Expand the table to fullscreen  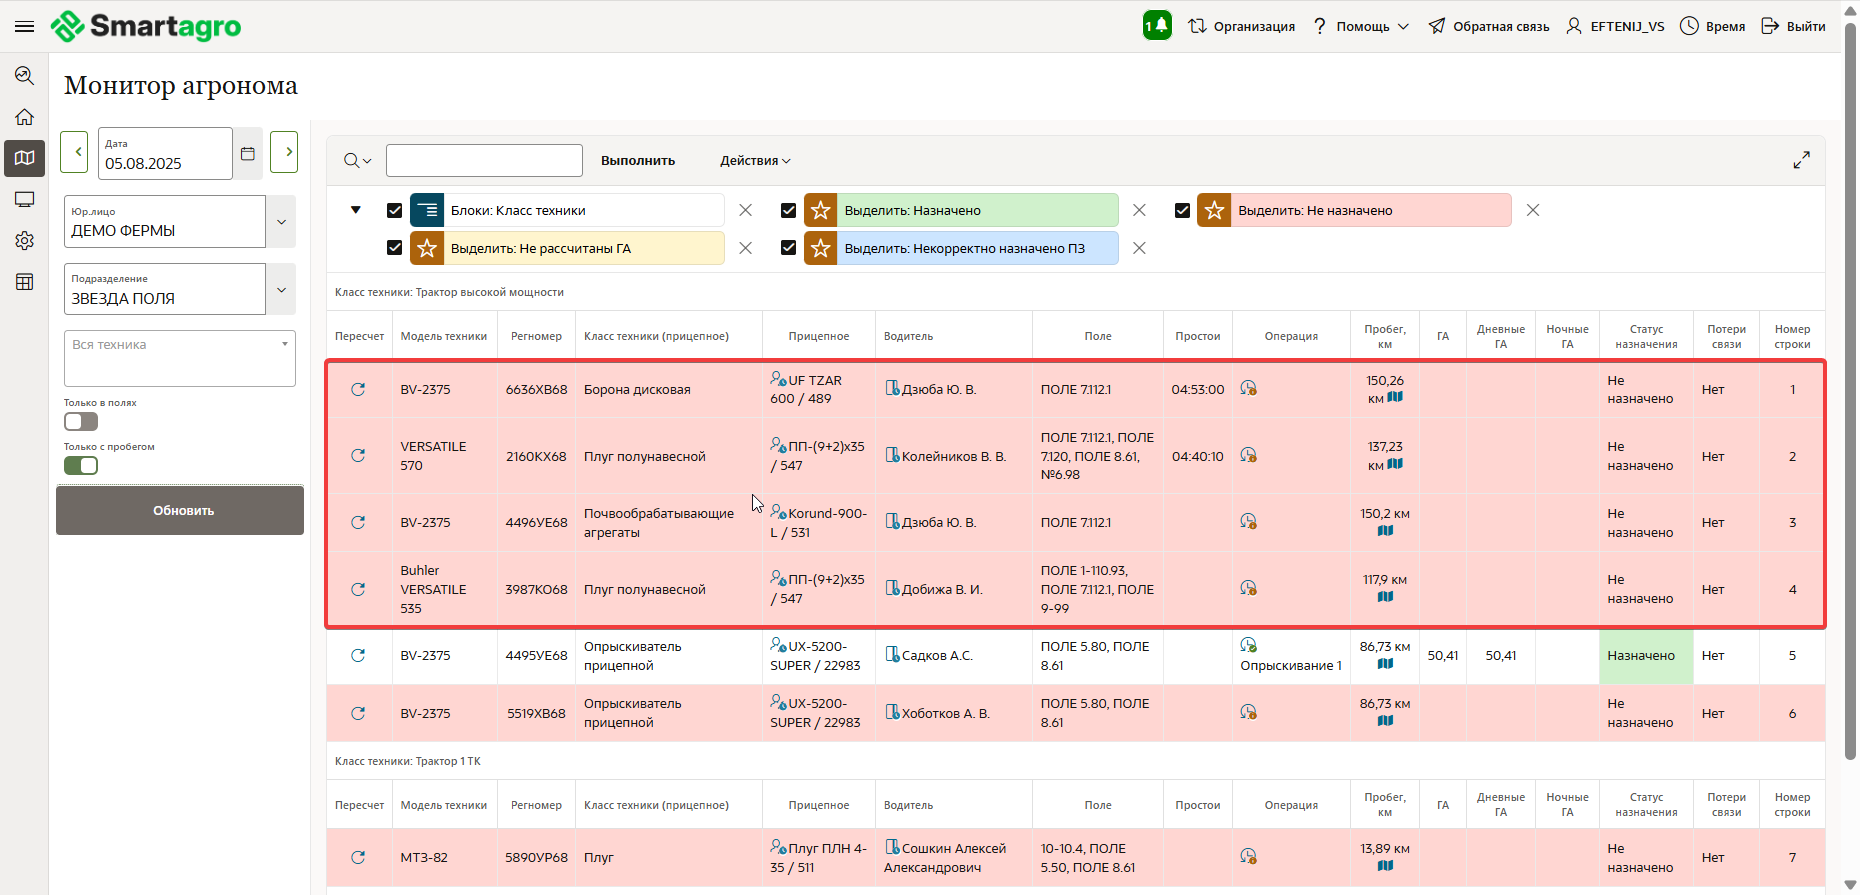pos(1801,160)
